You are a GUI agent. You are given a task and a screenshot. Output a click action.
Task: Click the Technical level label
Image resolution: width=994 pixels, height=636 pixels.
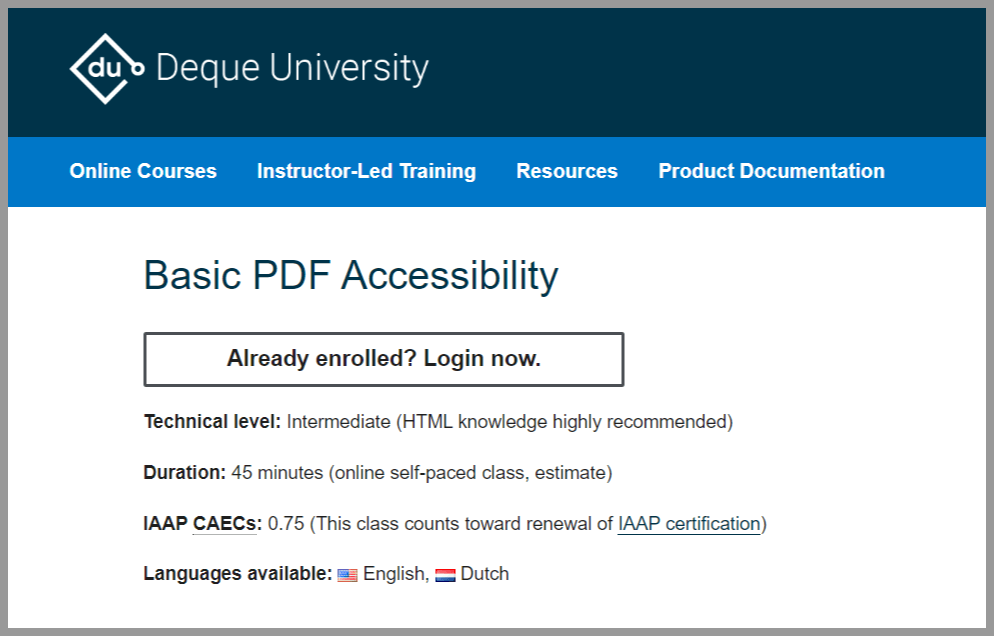coord(212,422)
